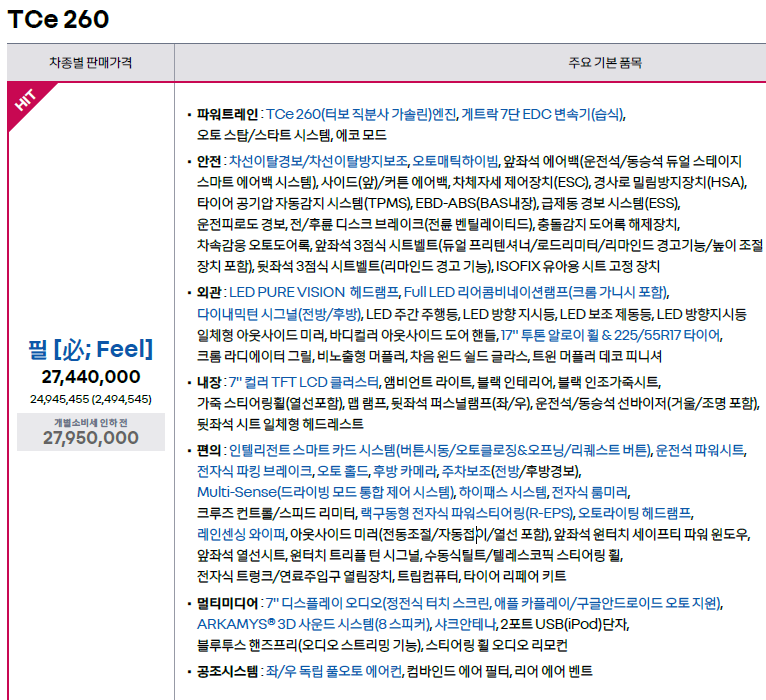This screenshot has width=766, height=700.
Task: Click the 외관 section label
Action: tap(209, 293)
